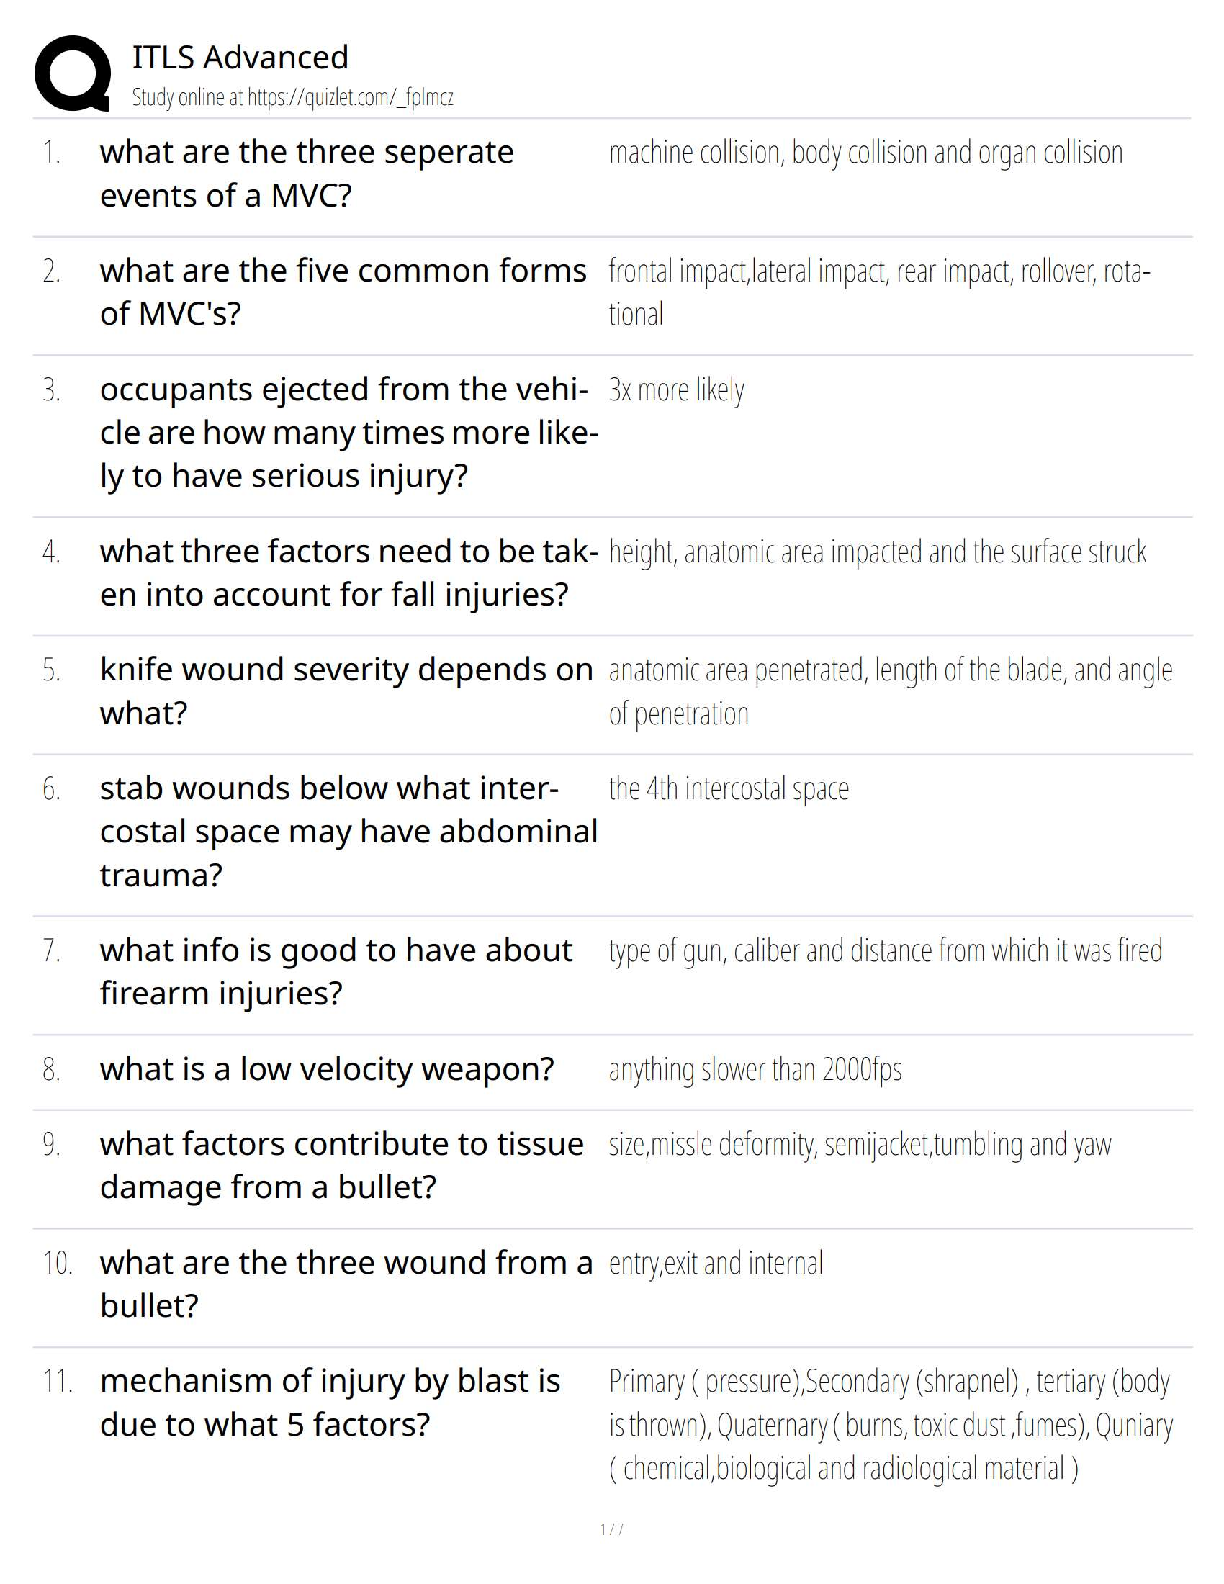
Task: Select the firearm injuries info question
Action: coord(336,971)
